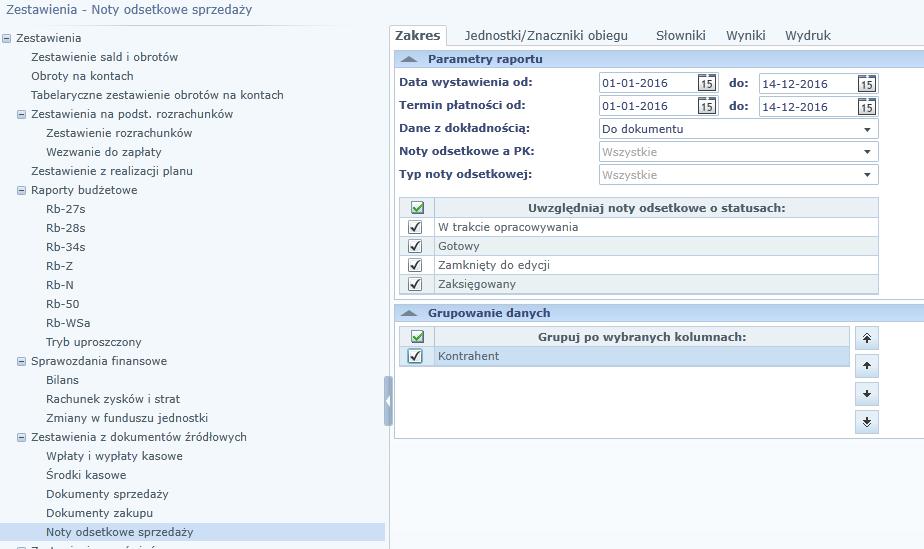Open the Wydruk tab
924x549 pixels.
[808, 35]
